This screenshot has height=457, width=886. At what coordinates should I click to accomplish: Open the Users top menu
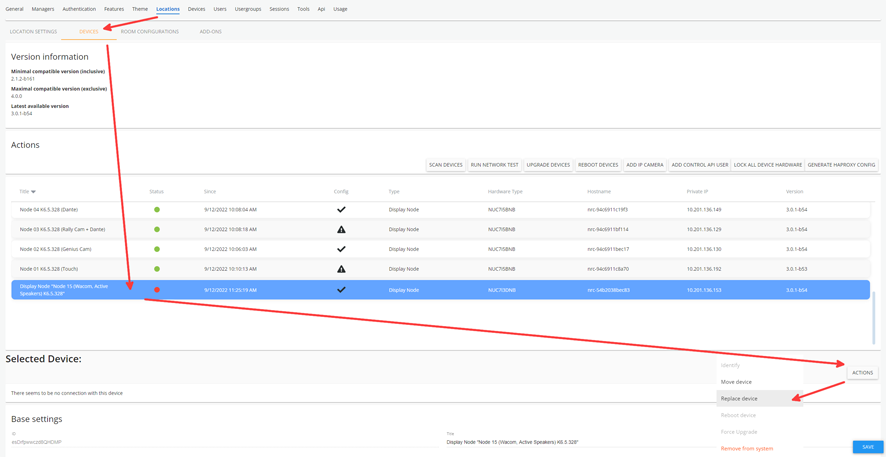tap(220, 9)
